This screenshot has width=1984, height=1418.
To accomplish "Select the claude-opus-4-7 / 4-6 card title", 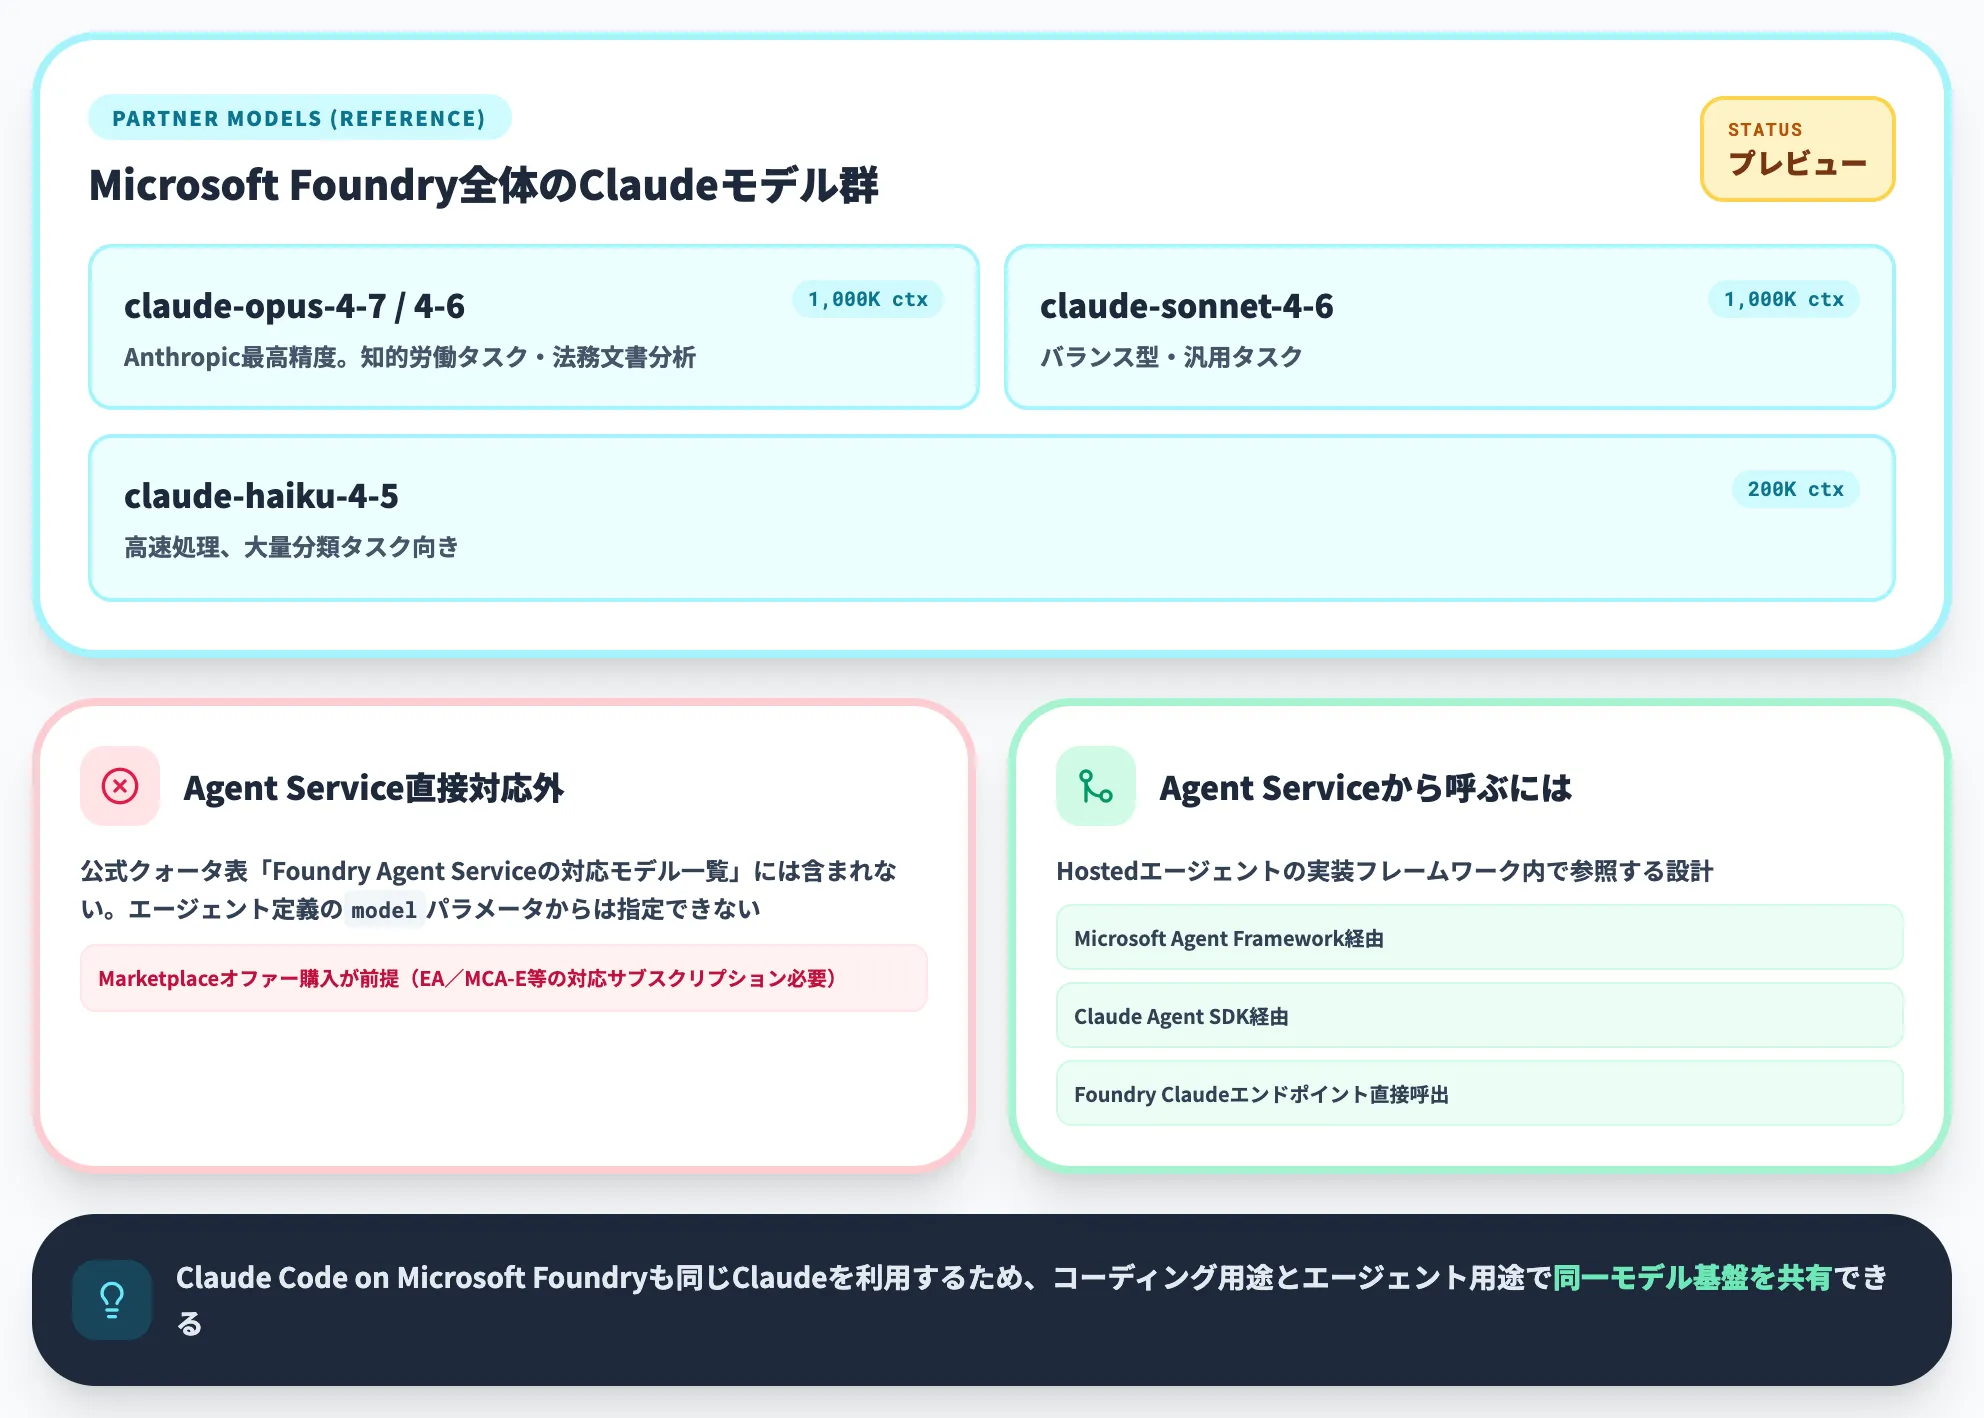I will (294, 305).
